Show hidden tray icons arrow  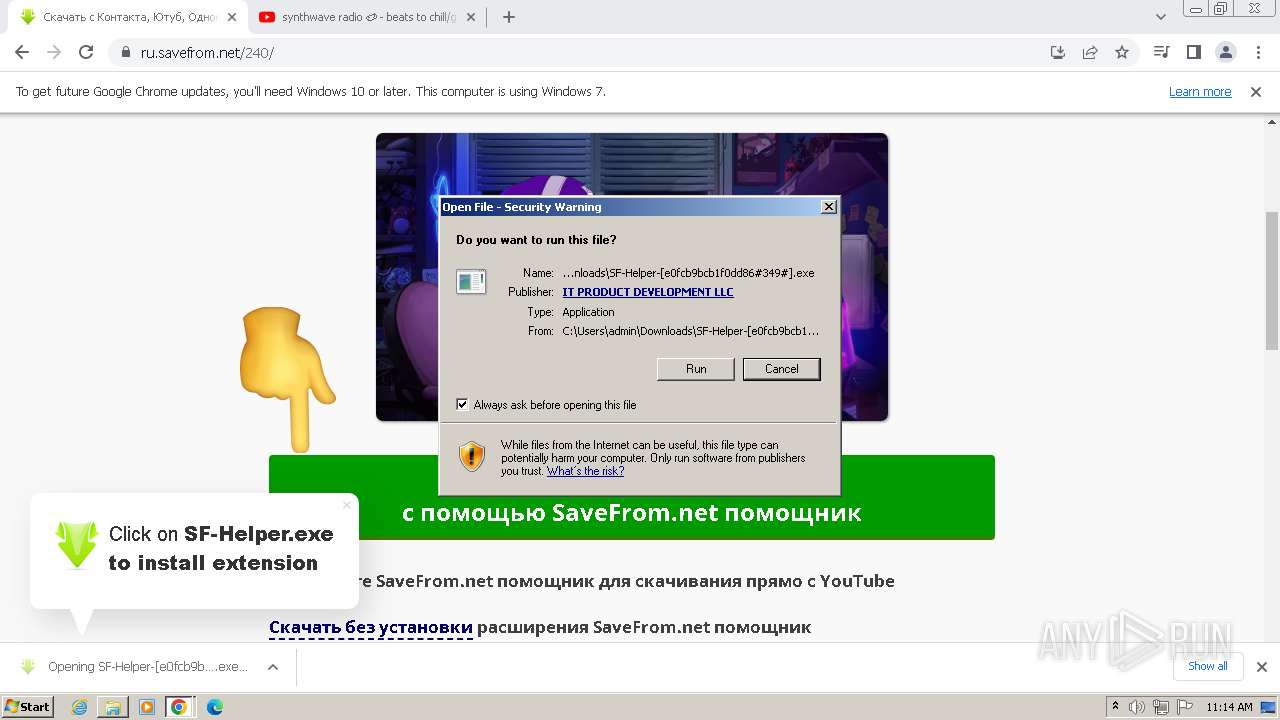(x=1116, y=707)
